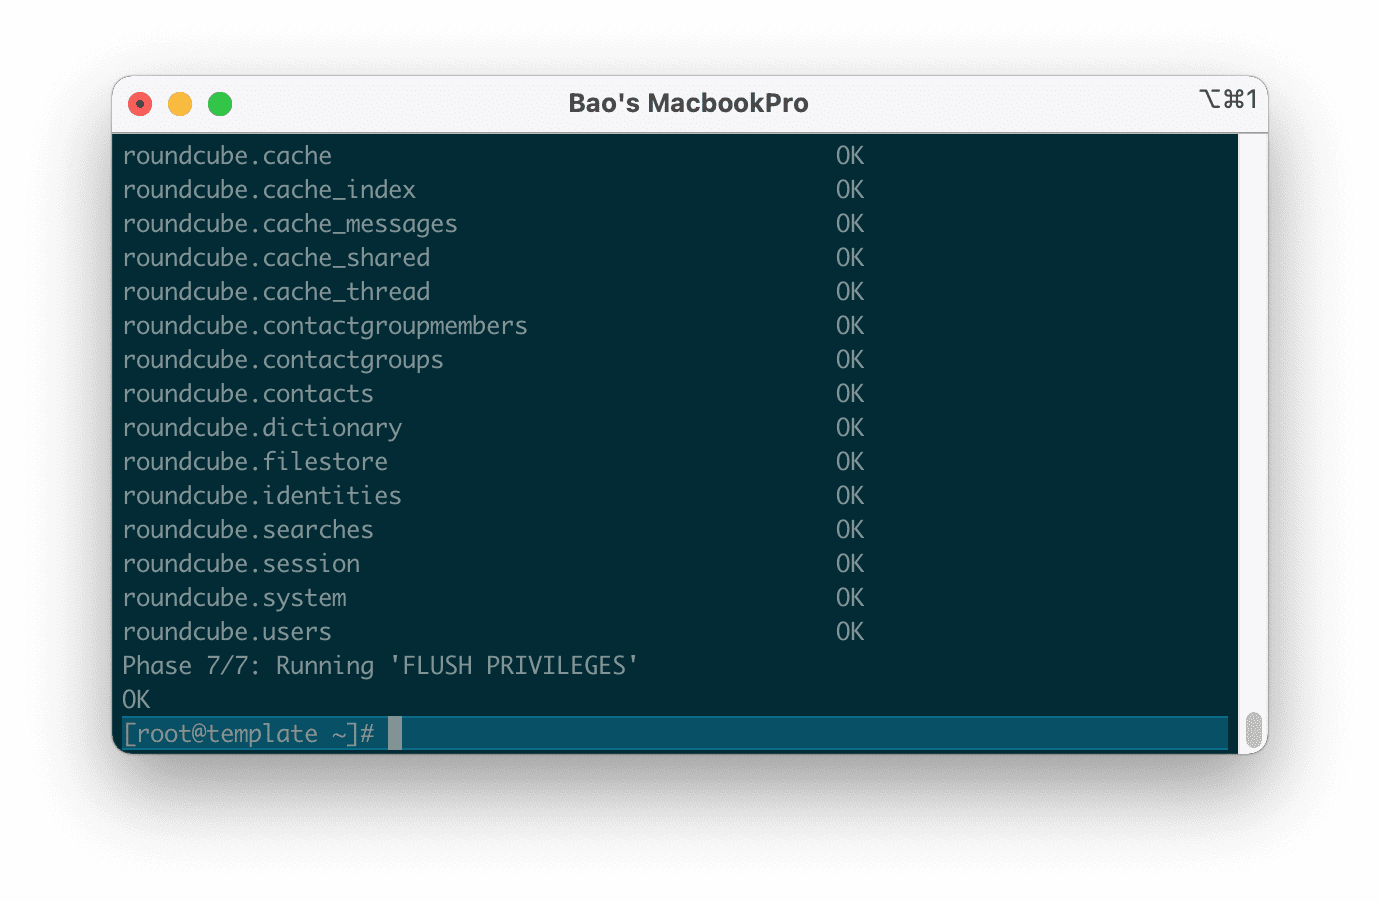This screenshot has height=902, width=1380.
Task: Select the ⌥⌘1 tab shortcut indicator
Action: tap(1228, 100)
